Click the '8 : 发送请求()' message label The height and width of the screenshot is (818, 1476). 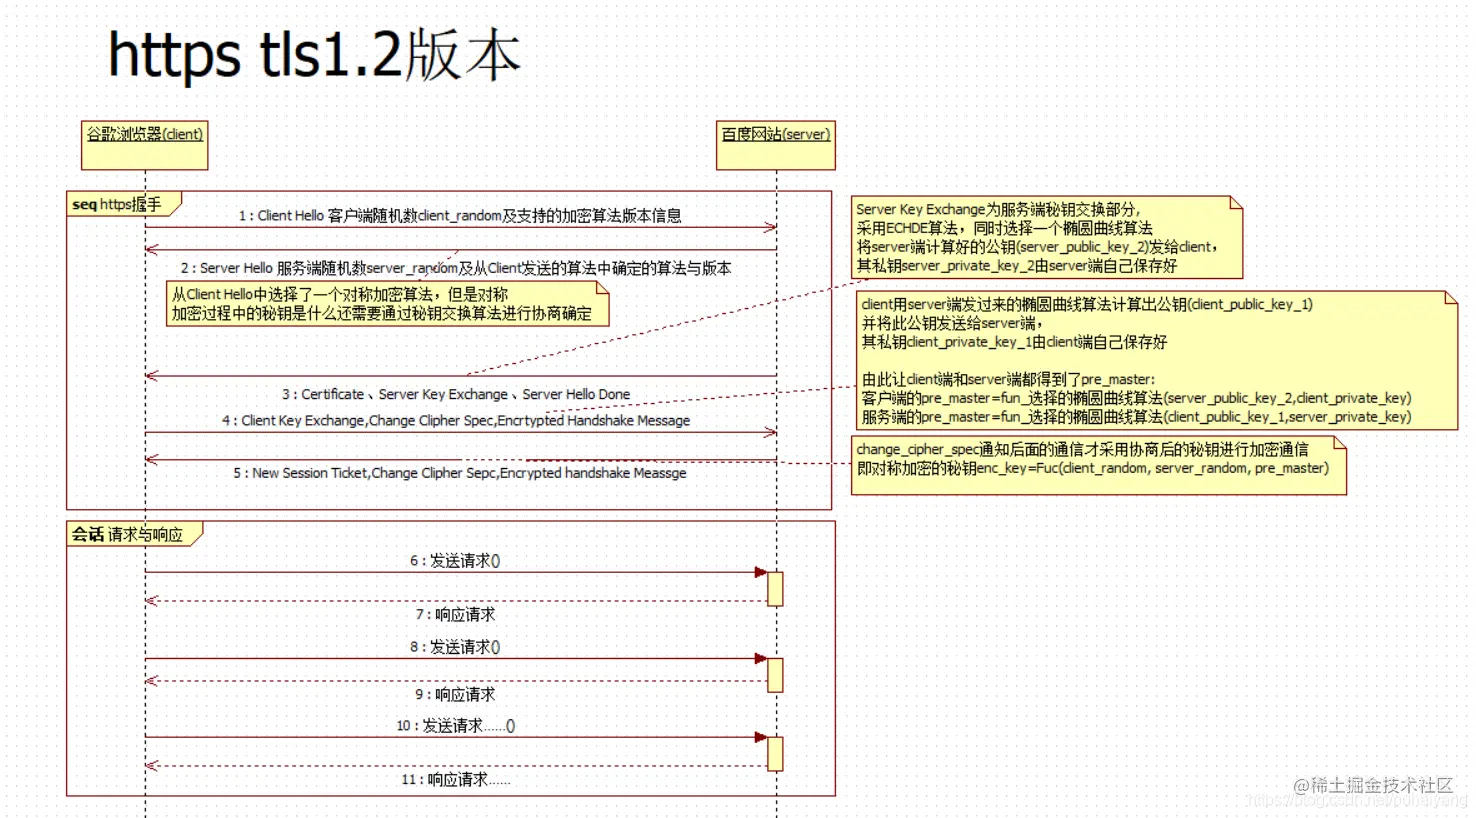(455, 647)
